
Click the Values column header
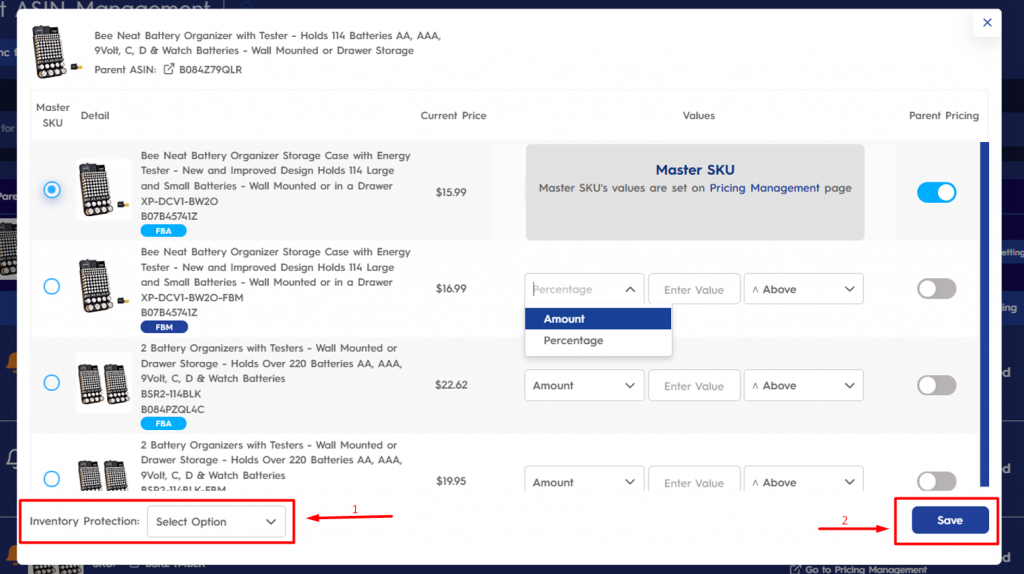click(699, 116)
